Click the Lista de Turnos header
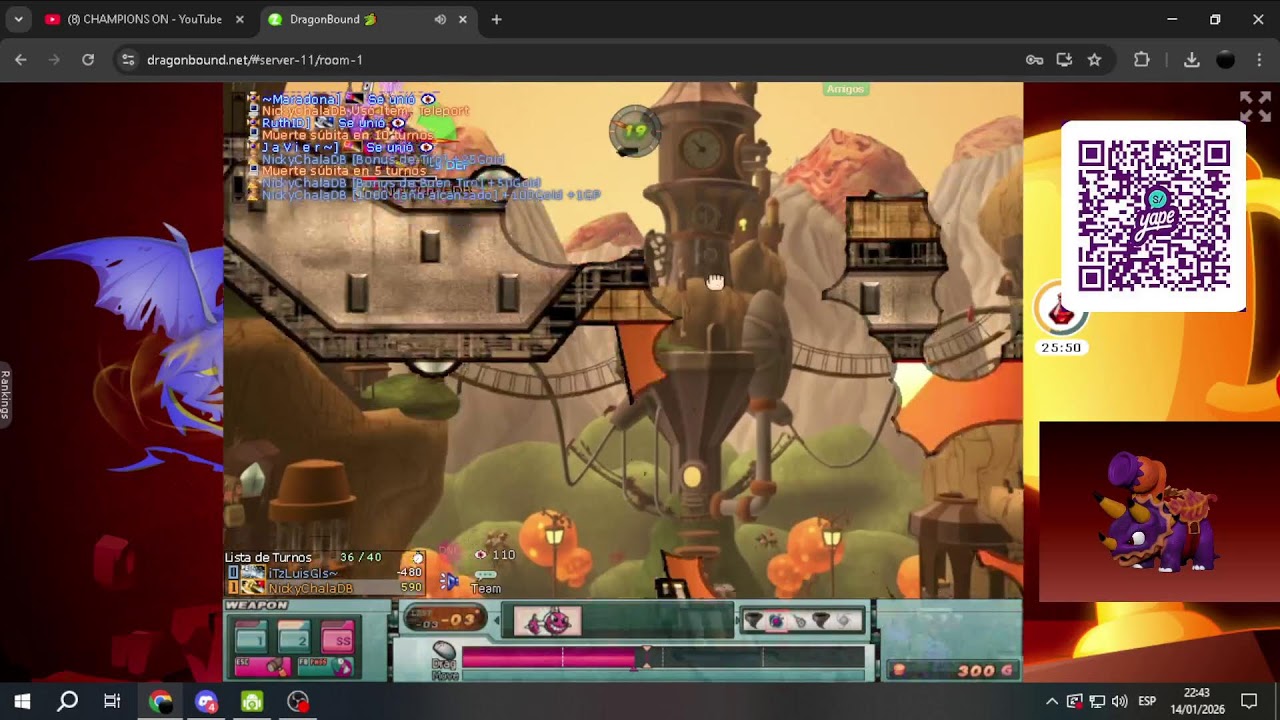The height and width of the screenshot is (720, 1280). (268, 557)
